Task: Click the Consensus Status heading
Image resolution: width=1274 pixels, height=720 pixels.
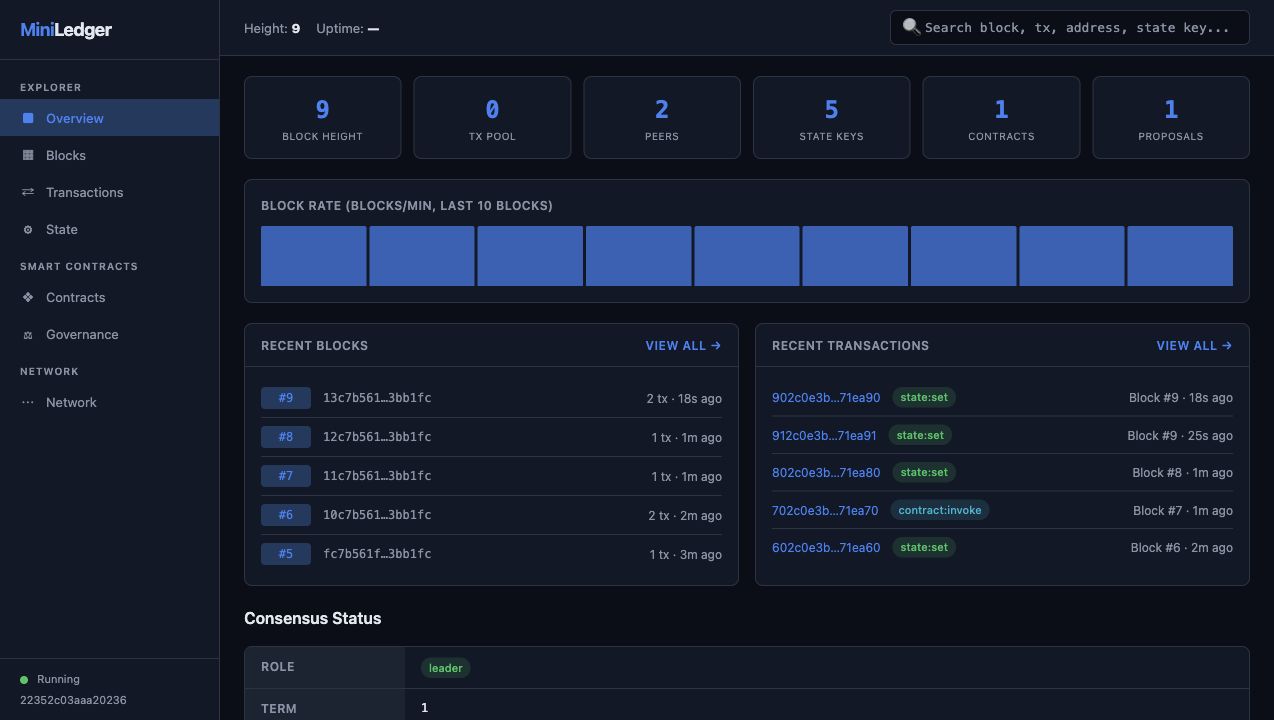Action: click(312, 618)
